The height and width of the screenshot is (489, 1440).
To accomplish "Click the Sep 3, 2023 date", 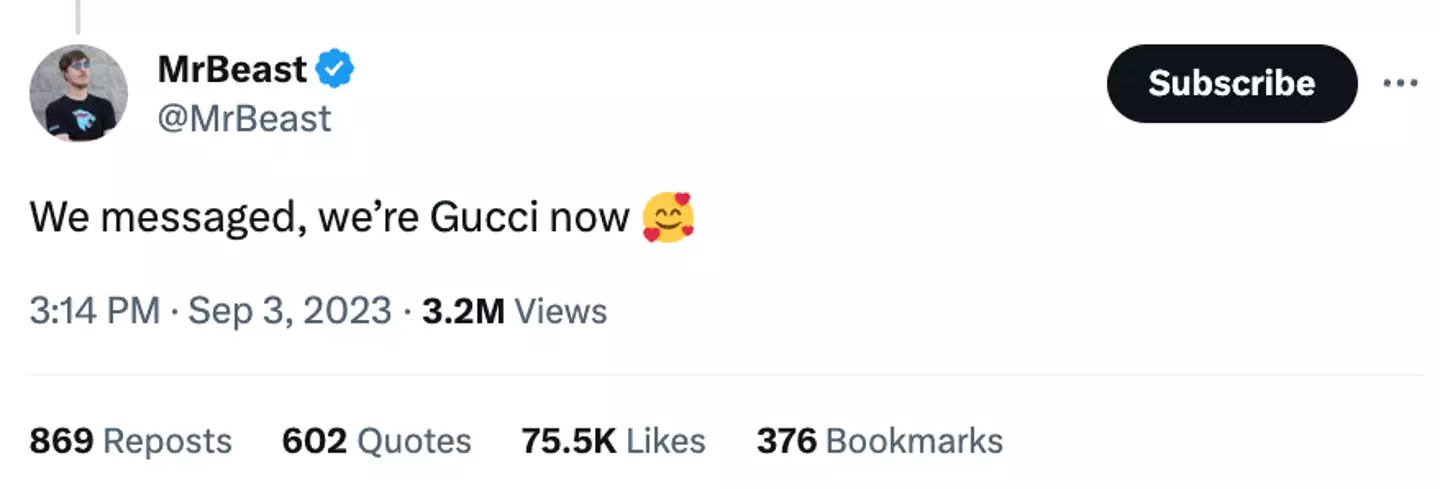I will [x=290, y=311].
